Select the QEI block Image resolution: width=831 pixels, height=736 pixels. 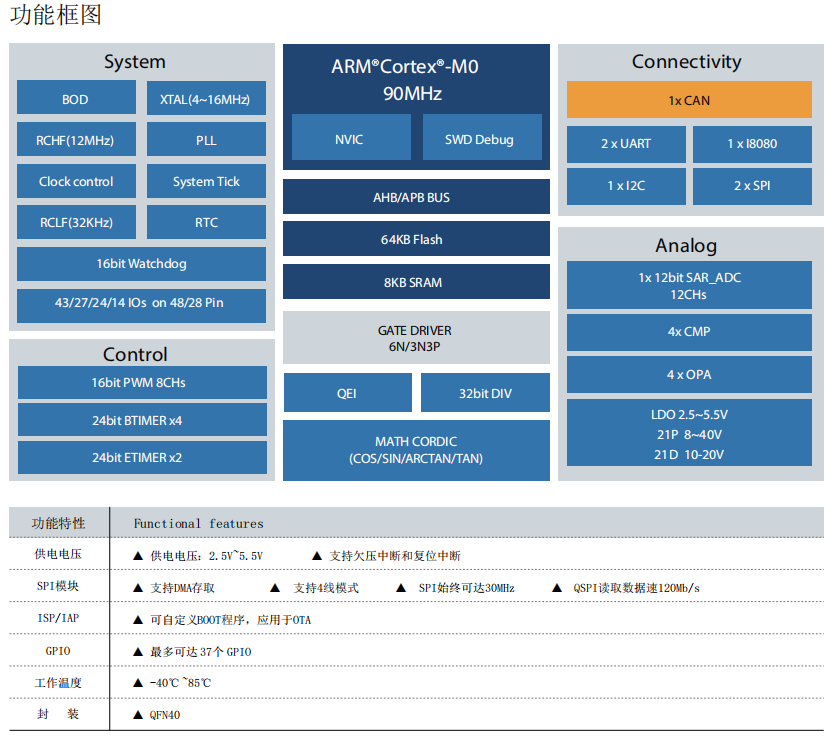[x=348, y=393]
